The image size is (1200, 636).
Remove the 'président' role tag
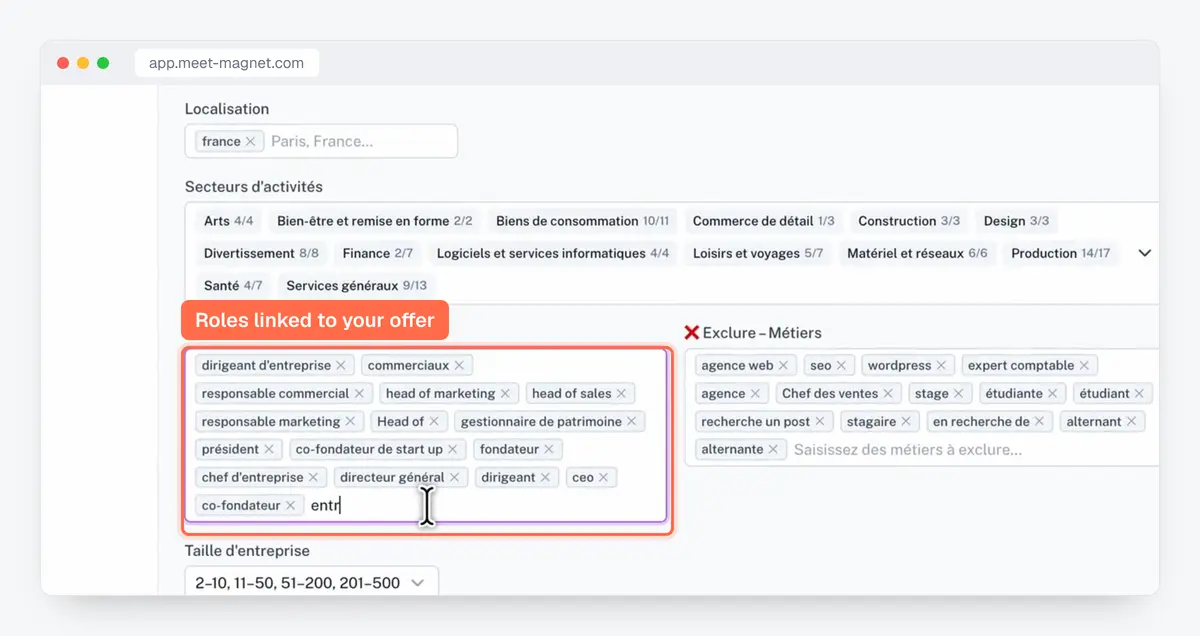[269, 450]
